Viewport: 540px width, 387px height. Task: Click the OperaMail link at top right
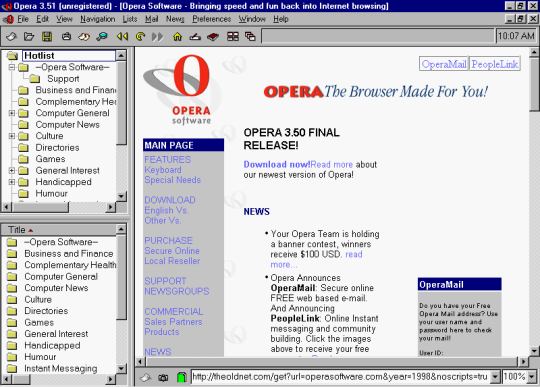[444, 64]
